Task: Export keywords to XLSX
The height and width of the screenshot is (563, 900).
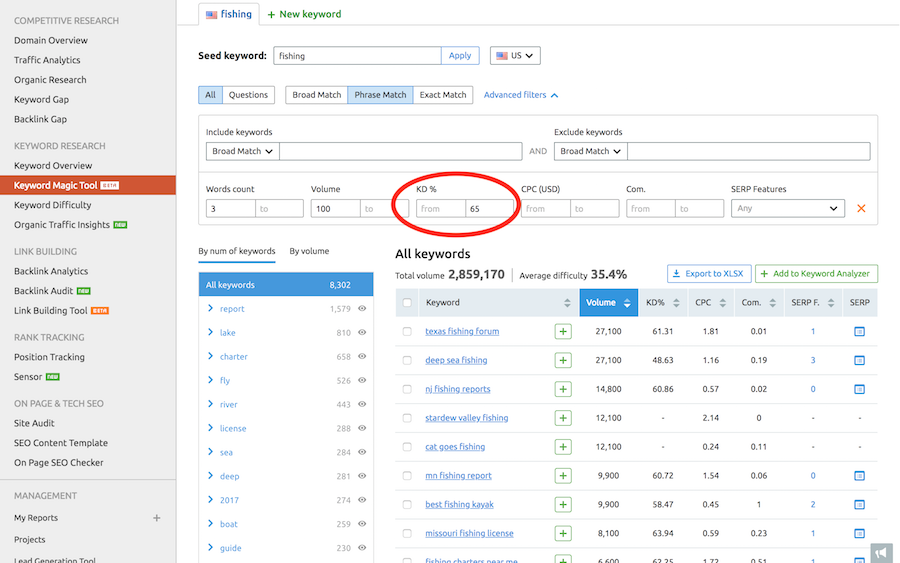Action: tap(709, 274)
